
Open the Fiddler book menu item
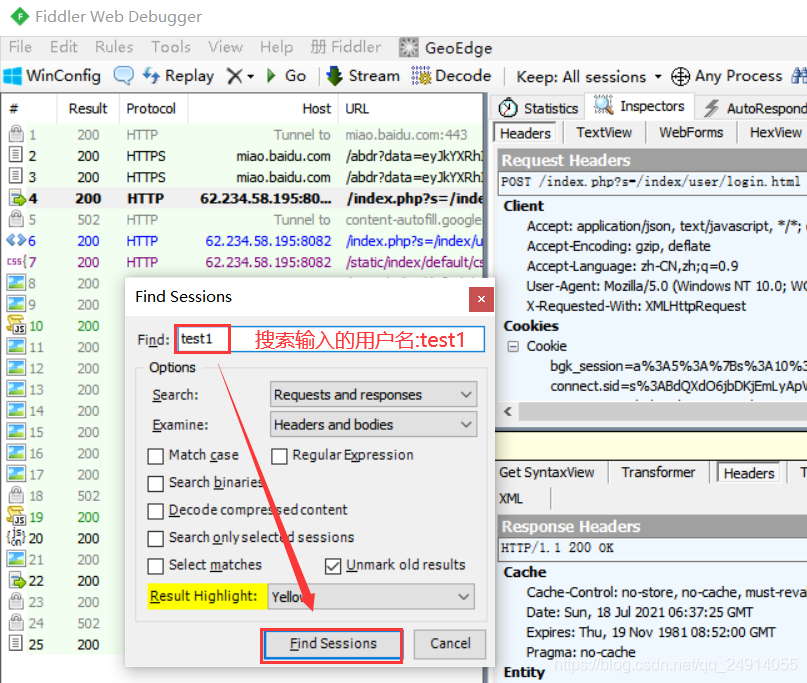(346, 47)
